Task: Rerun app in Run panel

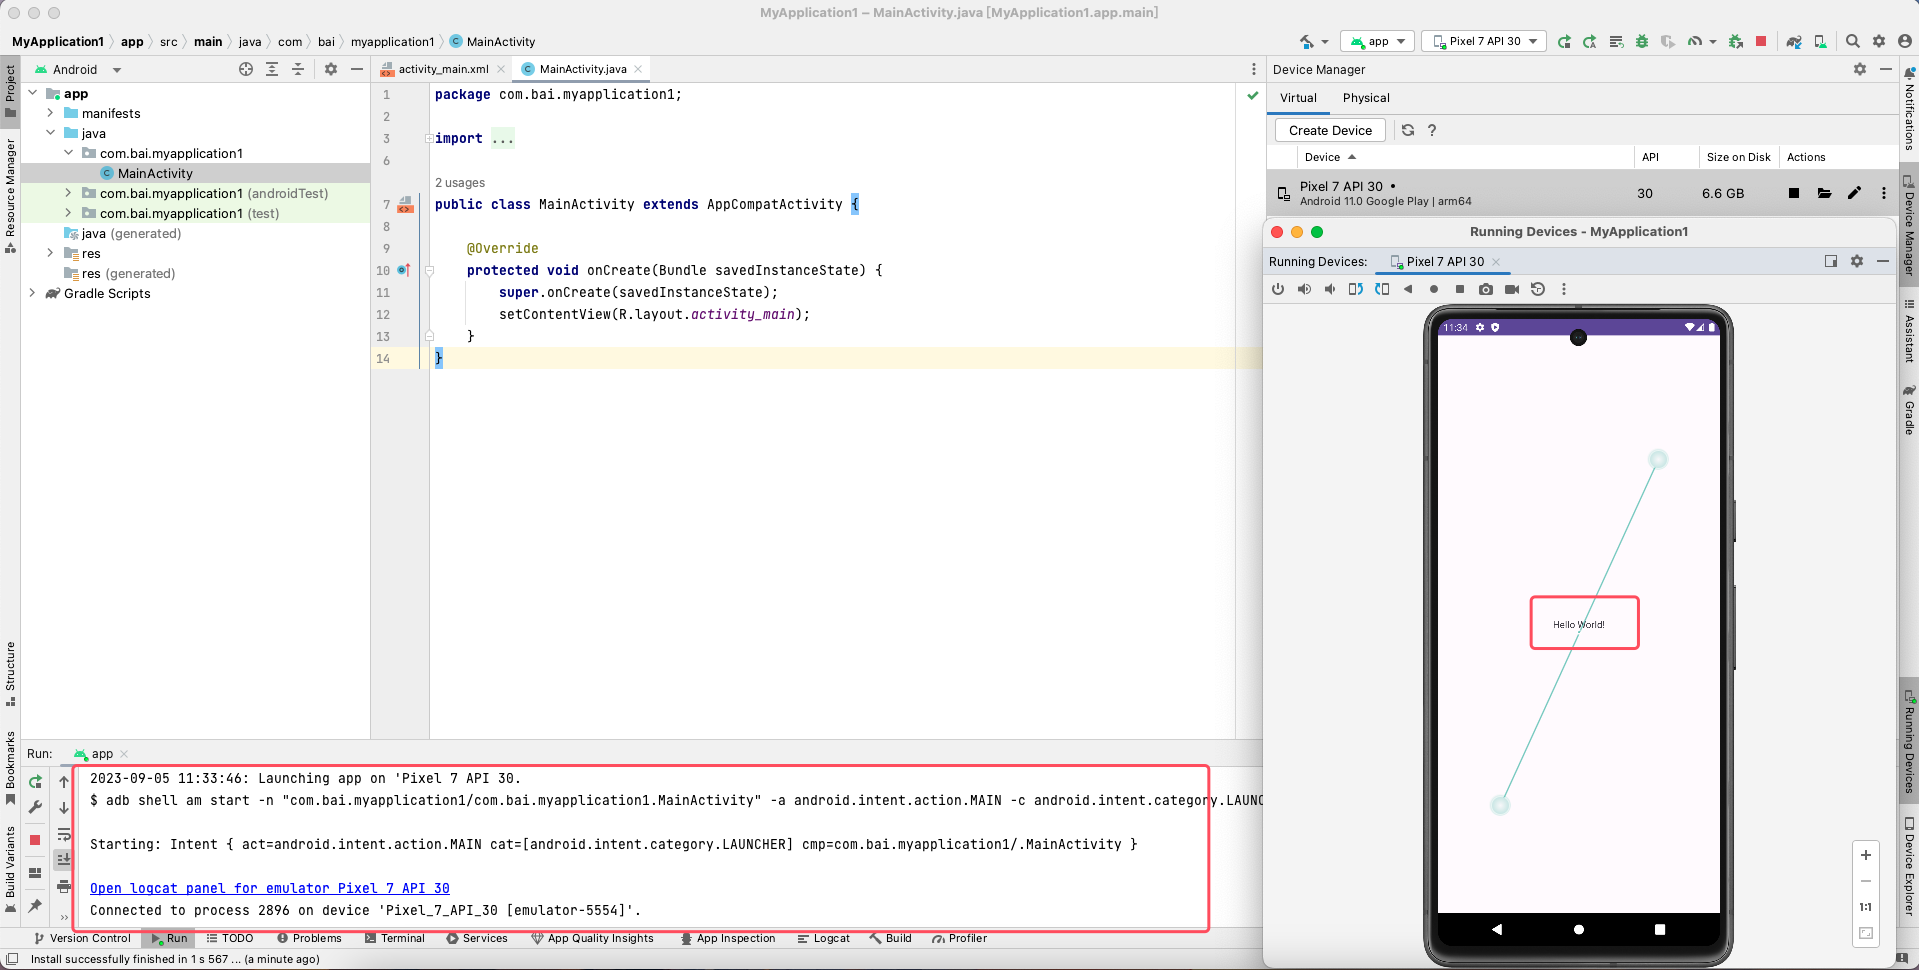Action: [36, 782]
